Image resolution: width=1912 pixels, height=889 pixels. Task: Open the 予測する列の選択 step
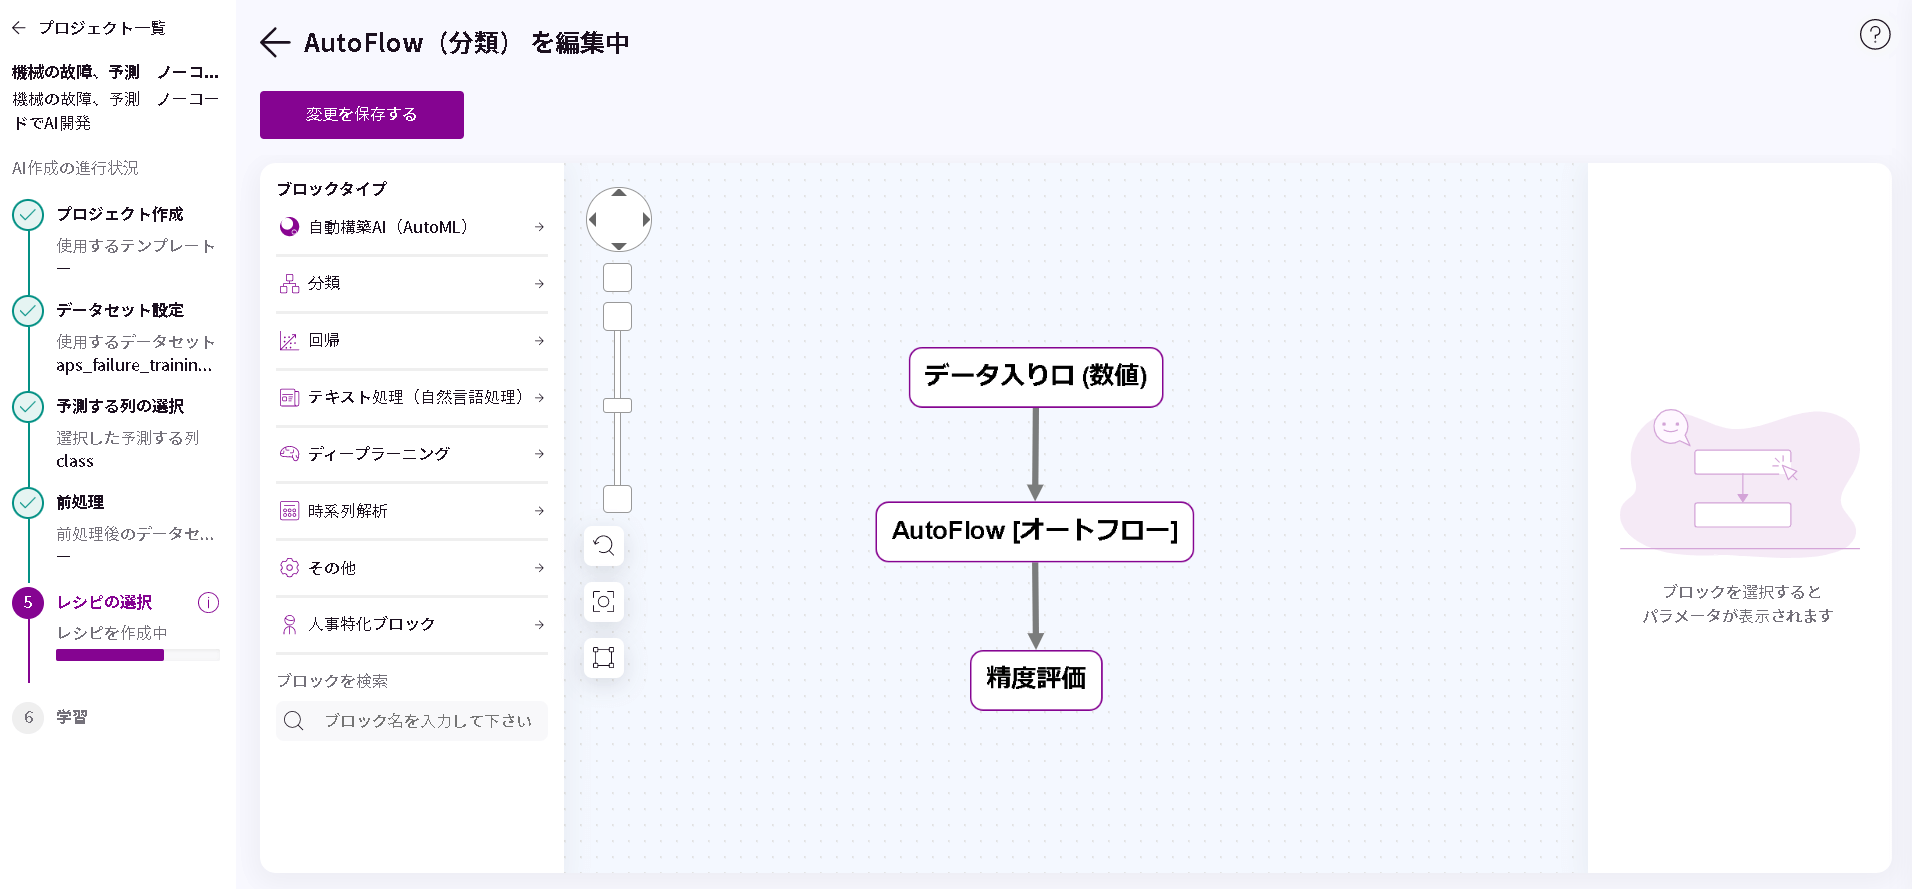coord(120,406)
